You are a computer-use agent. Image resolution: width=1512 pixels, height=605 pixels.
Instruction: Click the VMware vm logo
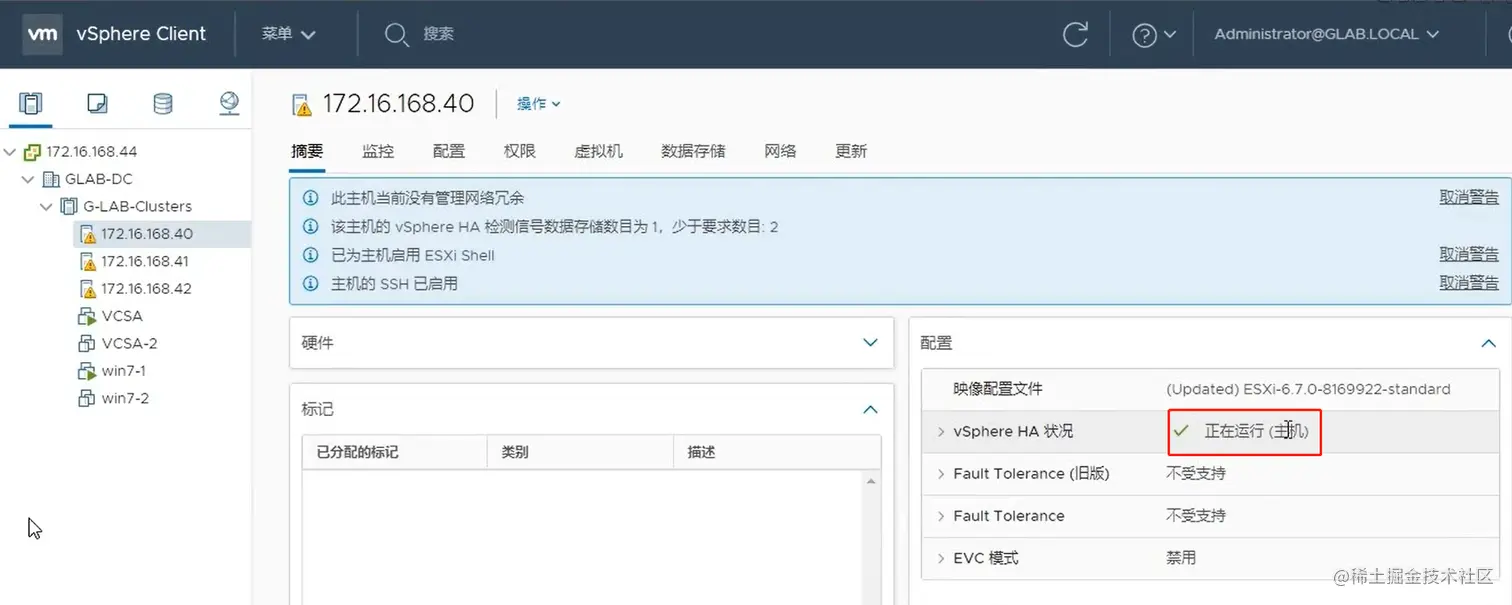[x=43, y=34]
